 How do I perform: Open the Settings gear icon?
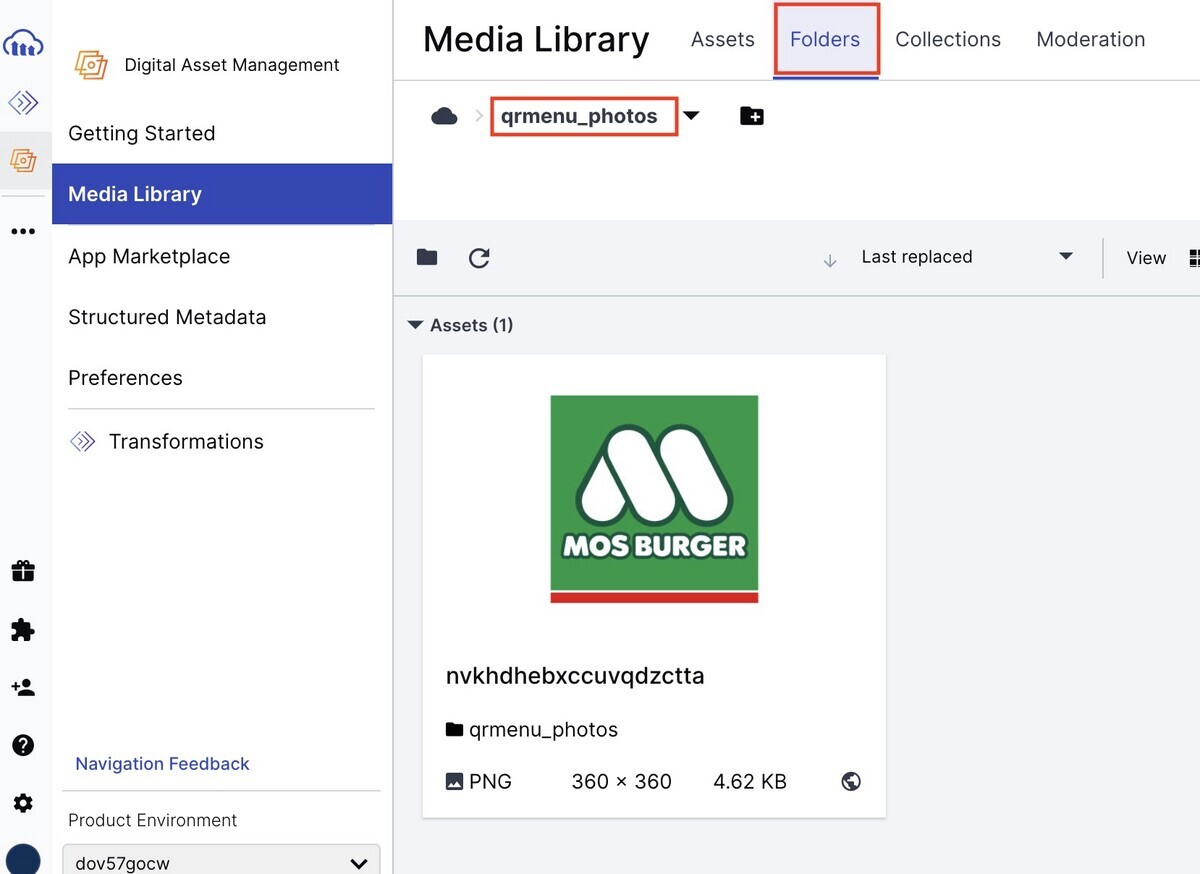23,803
